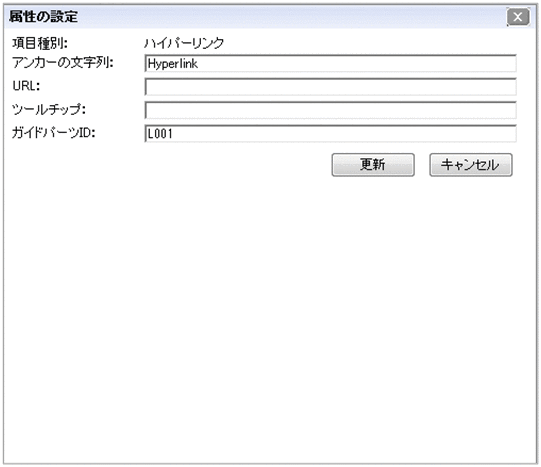541x467 pixels.
Task: Click the アンカーの文字列: label
Action: point(63,63)
